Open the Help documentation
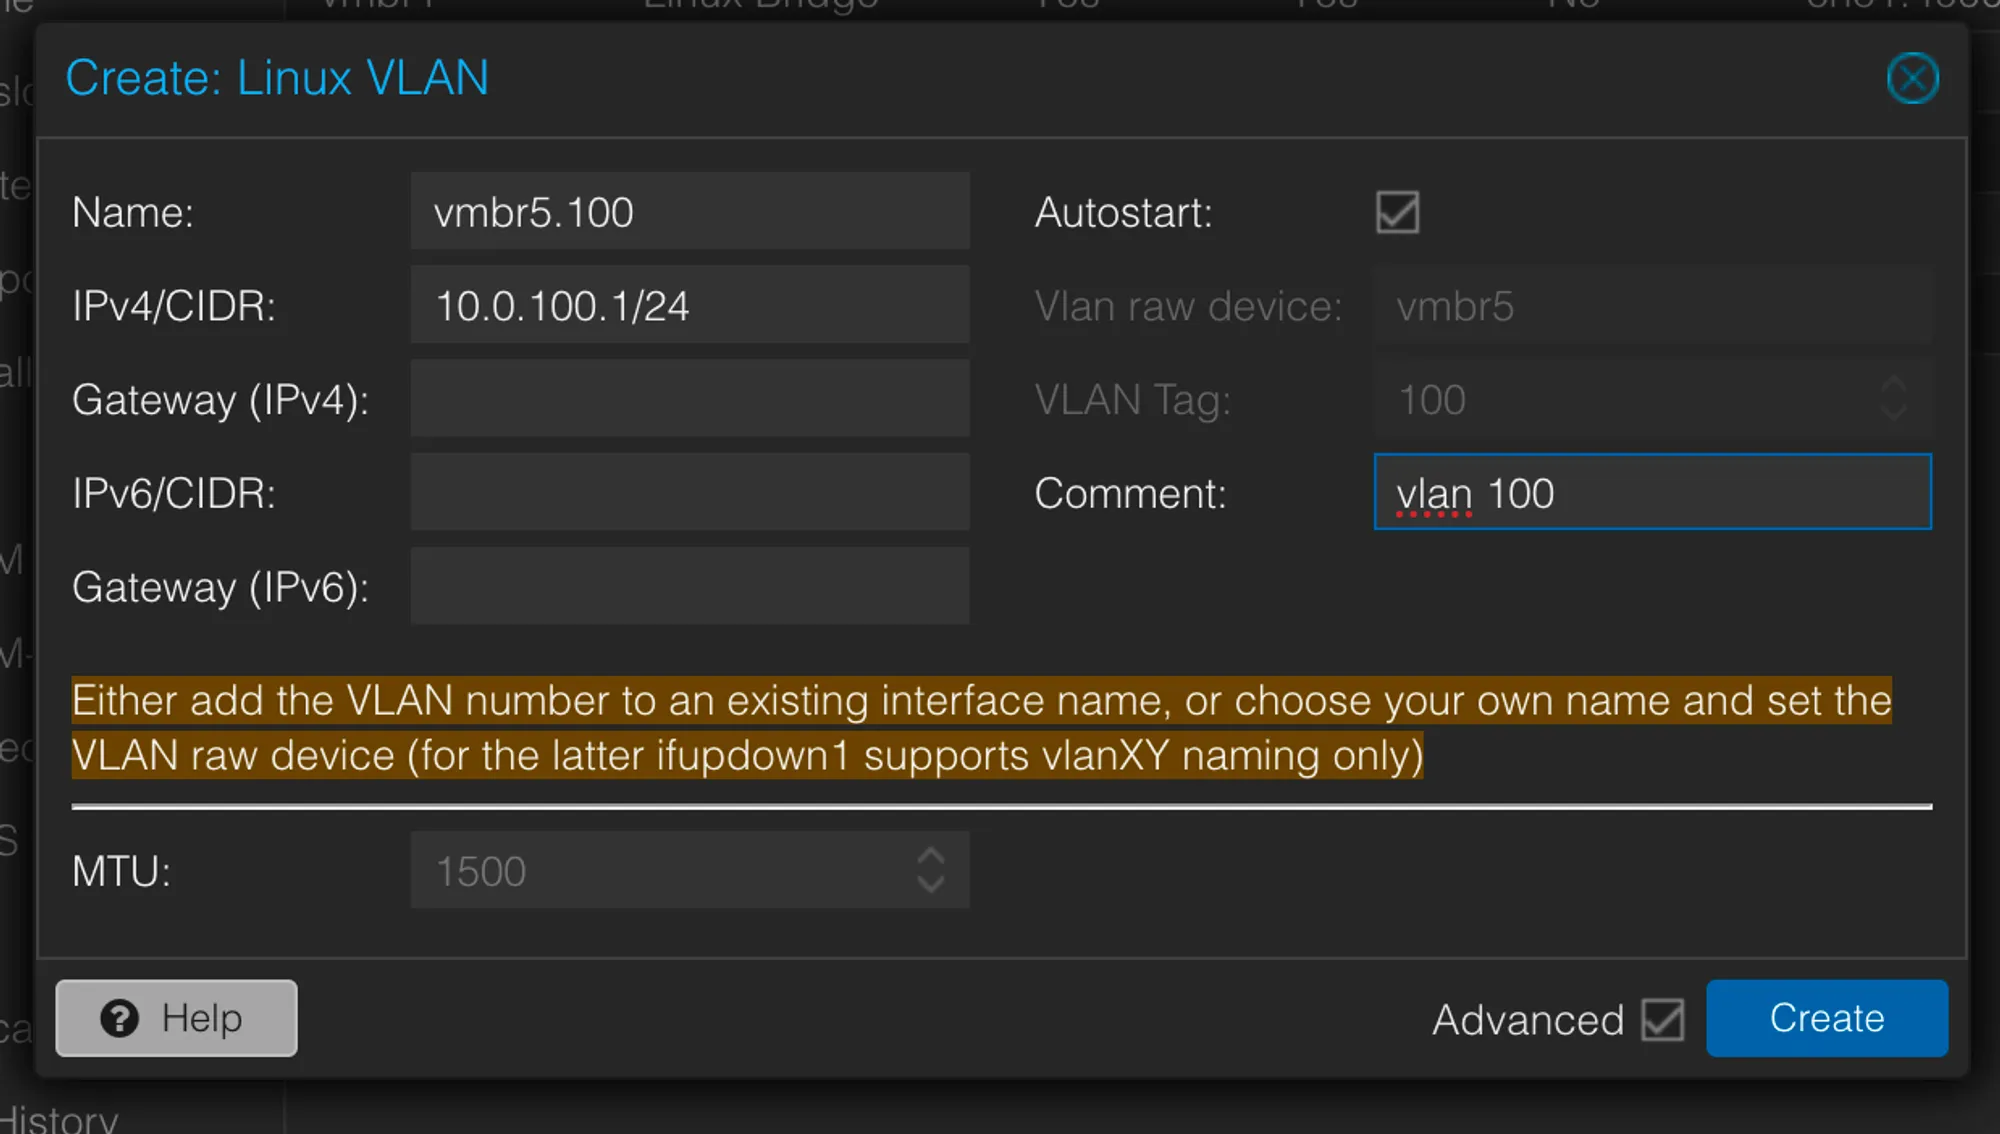Image resolution: width=2000 pixels, height=1134 pixels. pos(175,1018)
